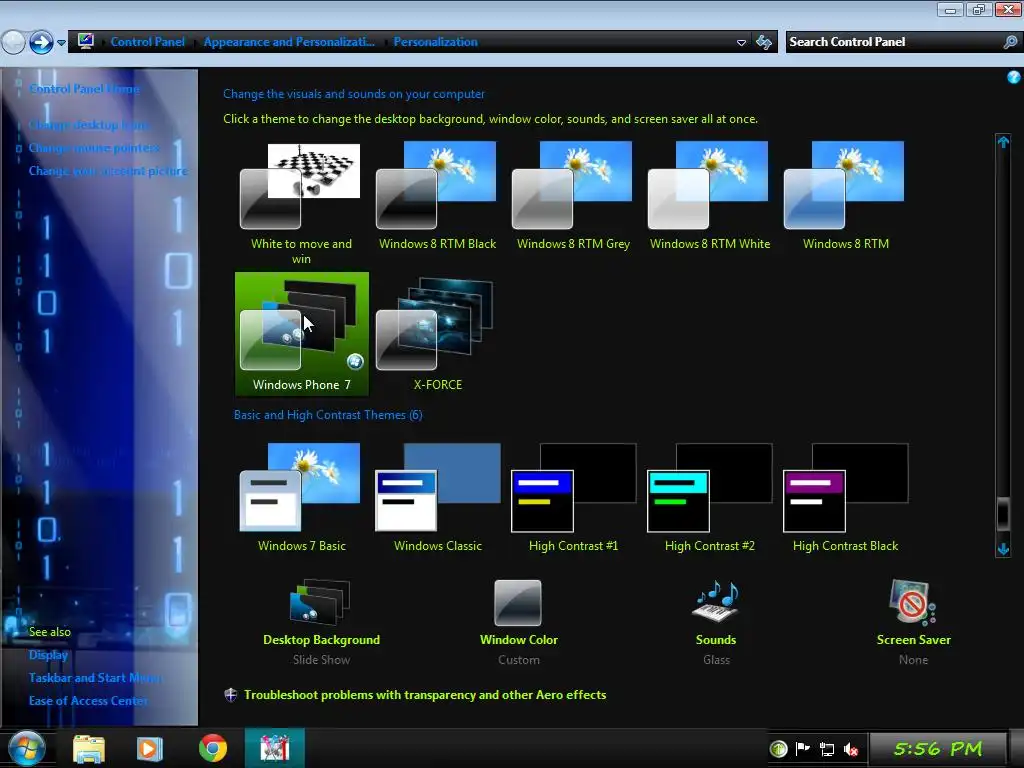Open Desktop Background settings icon

coord(320,601)
